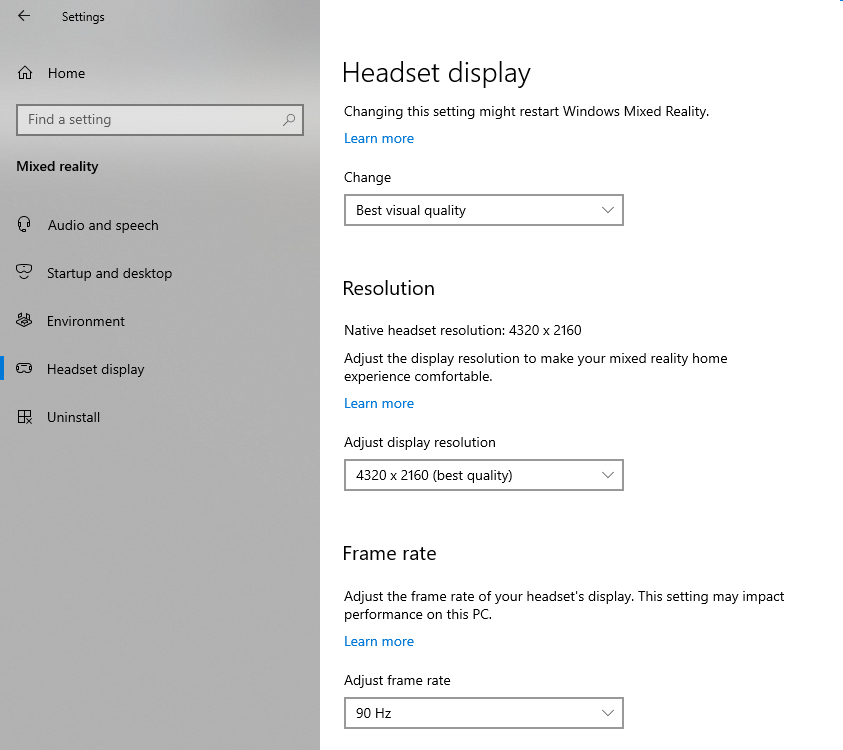Click the Home icon in sidebar
Screen dimensions: 843x750
(25, 73)
